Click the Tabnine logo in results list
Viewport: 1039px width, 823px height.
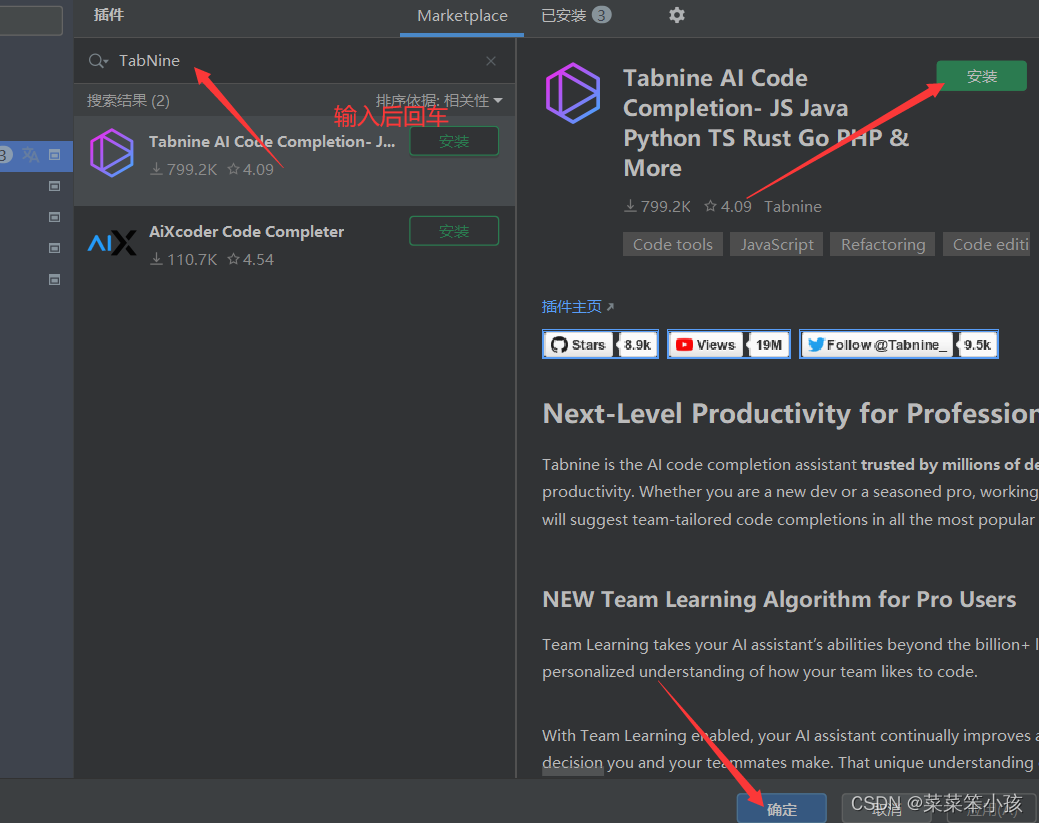pyautogui.click(x=112, y=152)
